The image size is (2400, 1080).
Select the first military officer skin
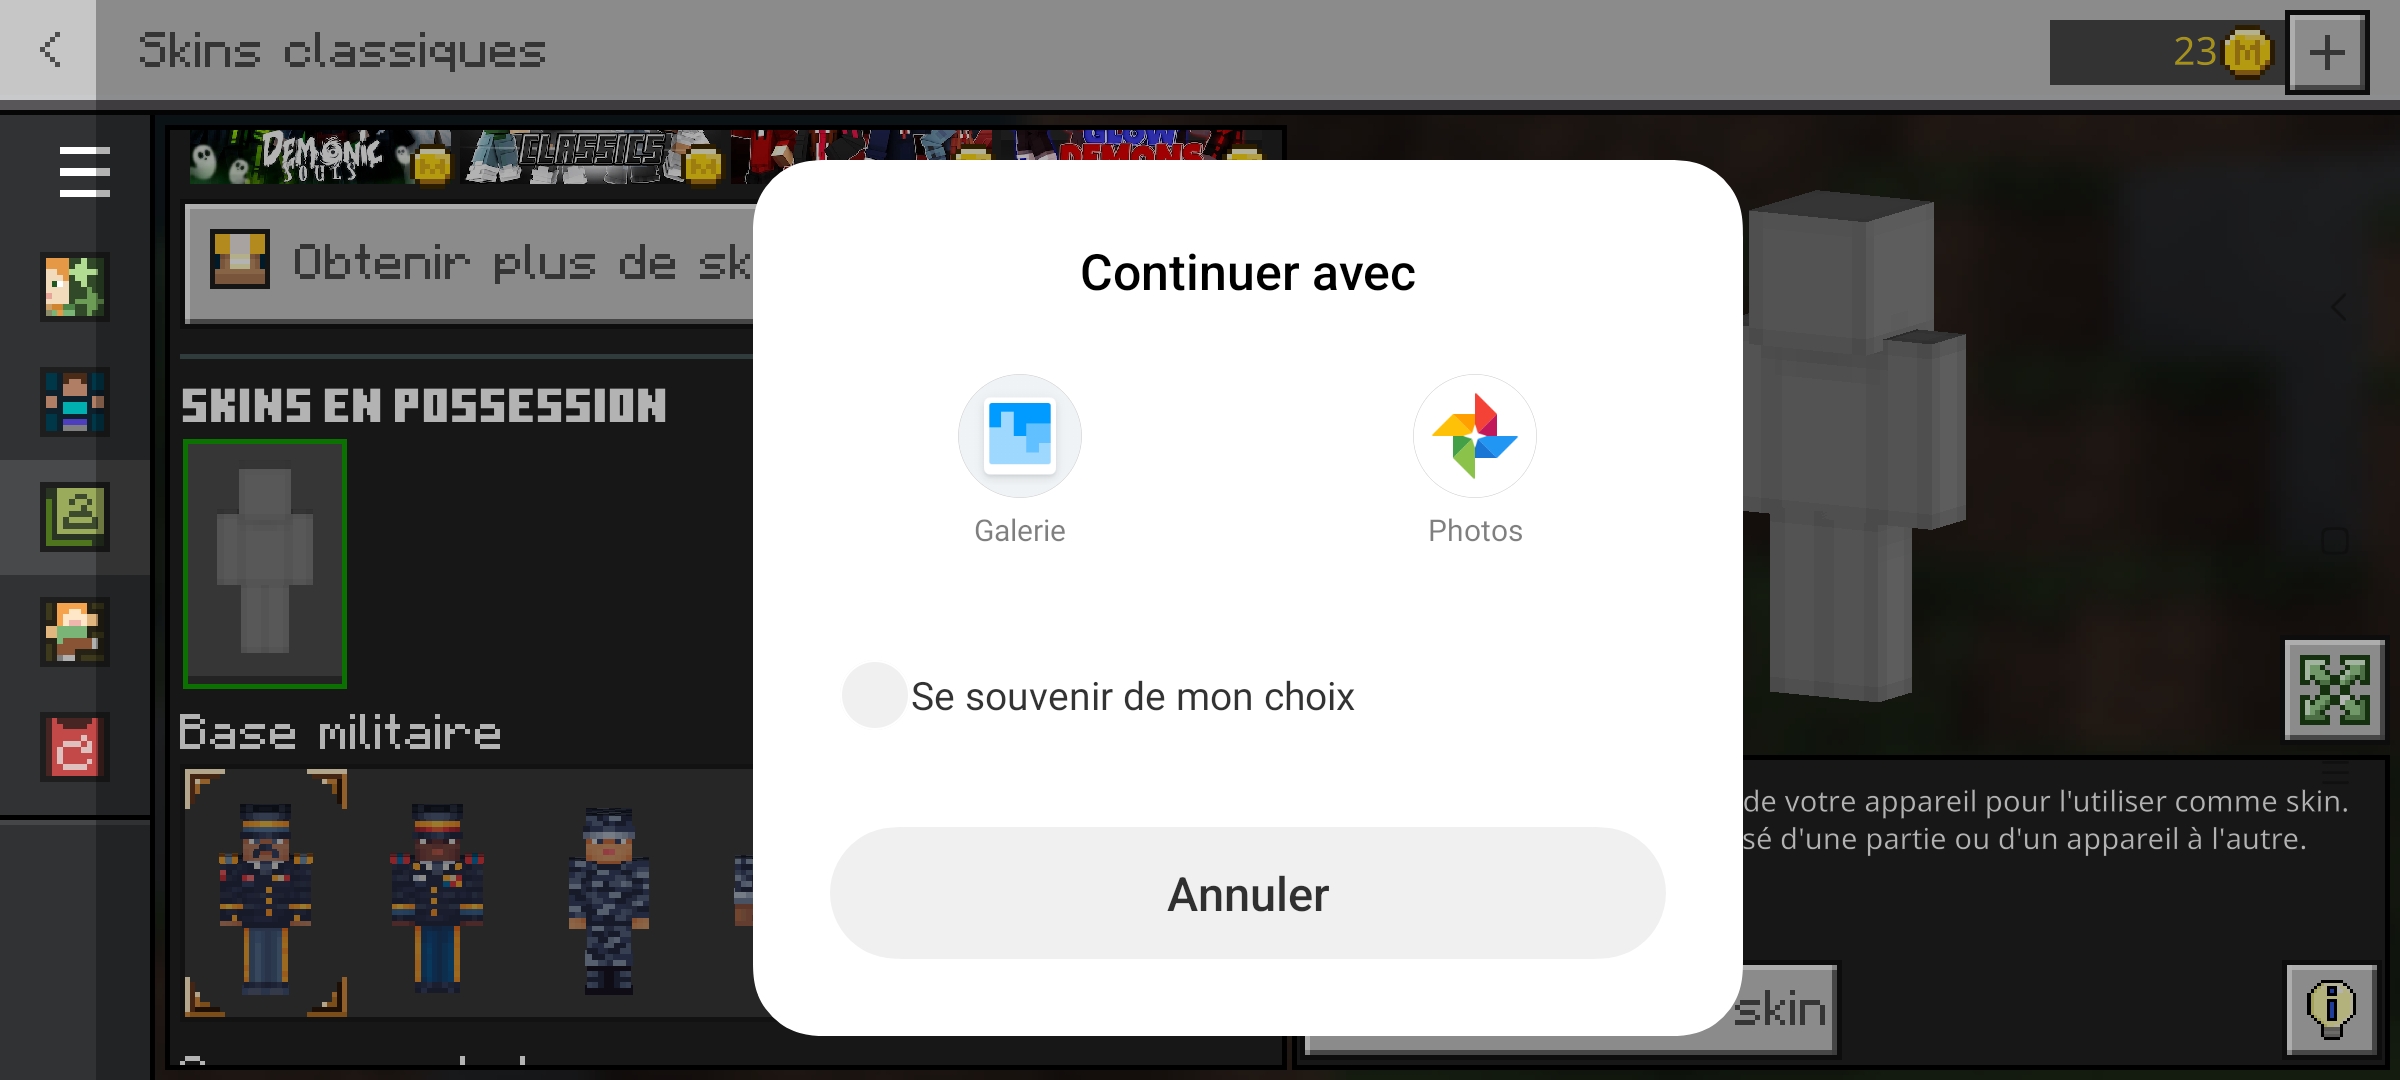tap(265, 894)
